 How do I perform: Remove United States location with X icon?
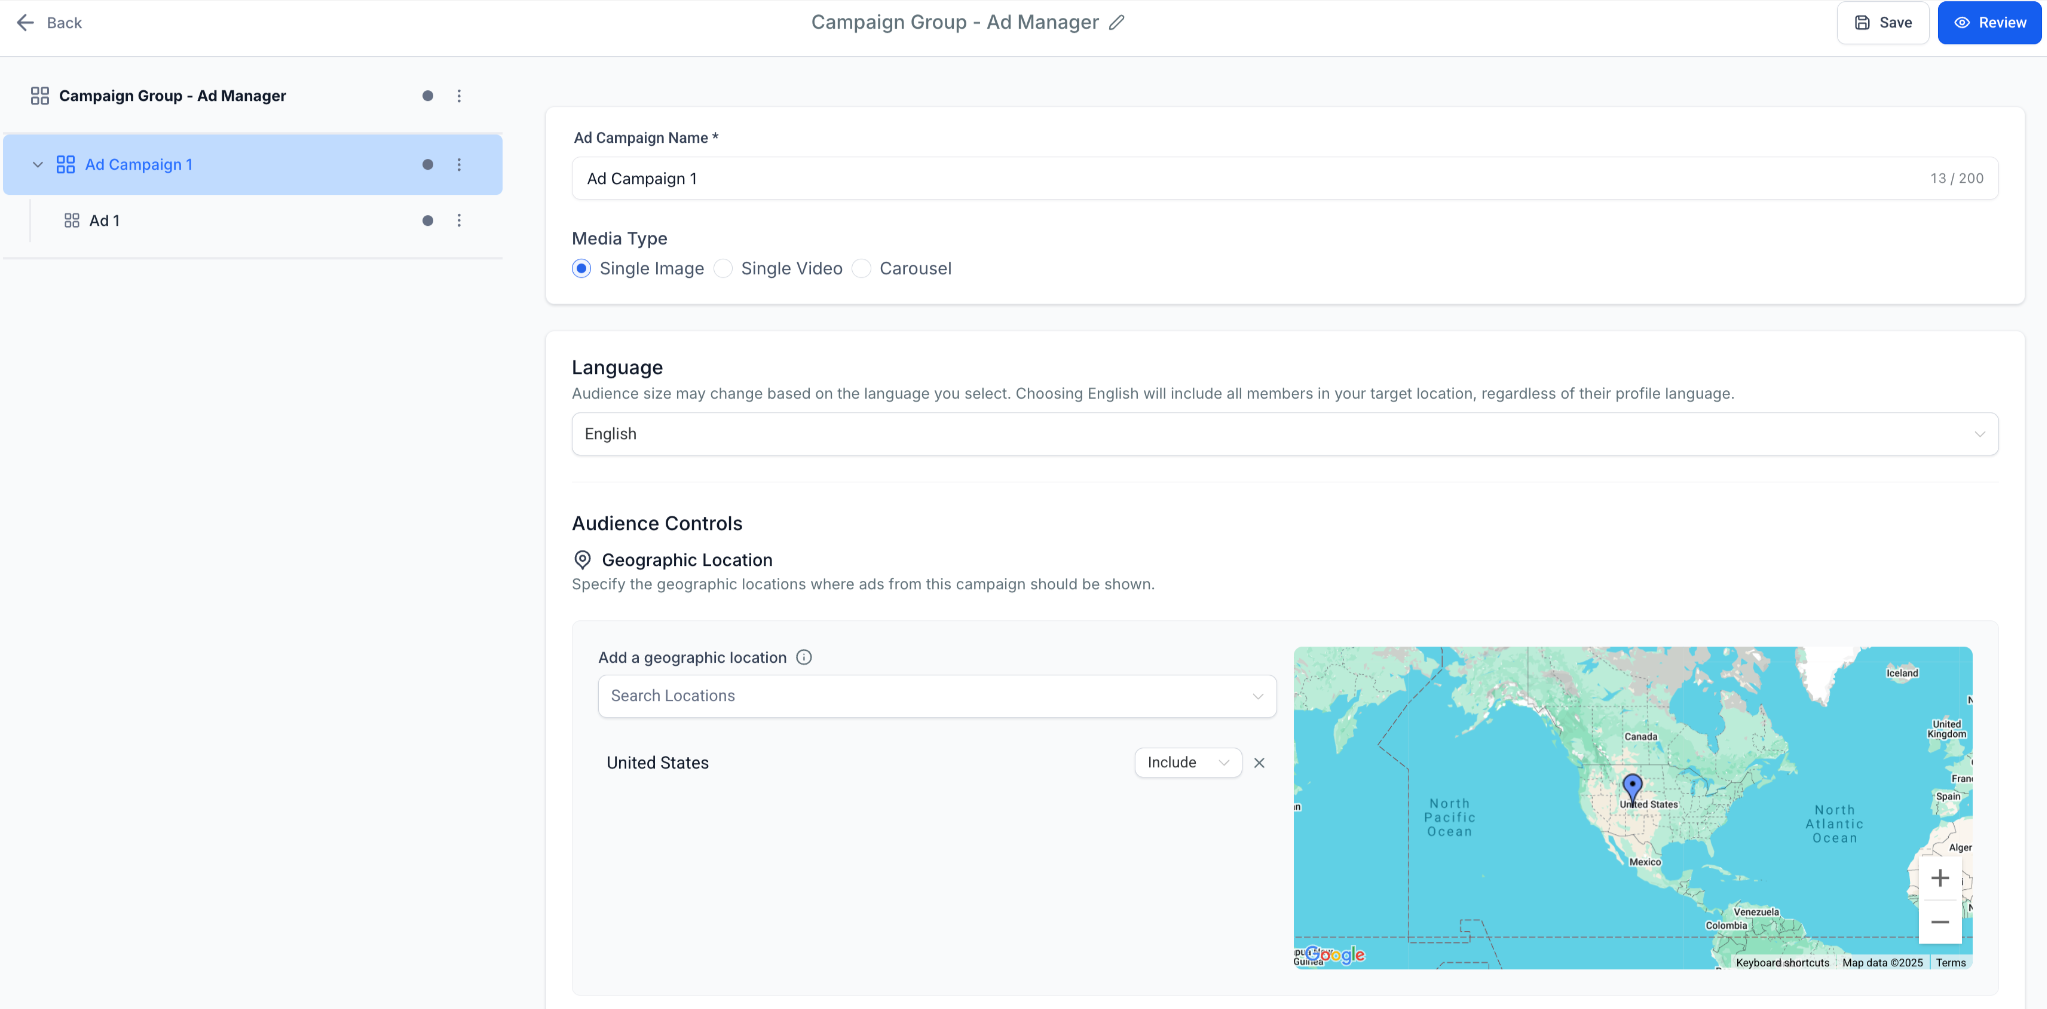(x=1259, y=763)
